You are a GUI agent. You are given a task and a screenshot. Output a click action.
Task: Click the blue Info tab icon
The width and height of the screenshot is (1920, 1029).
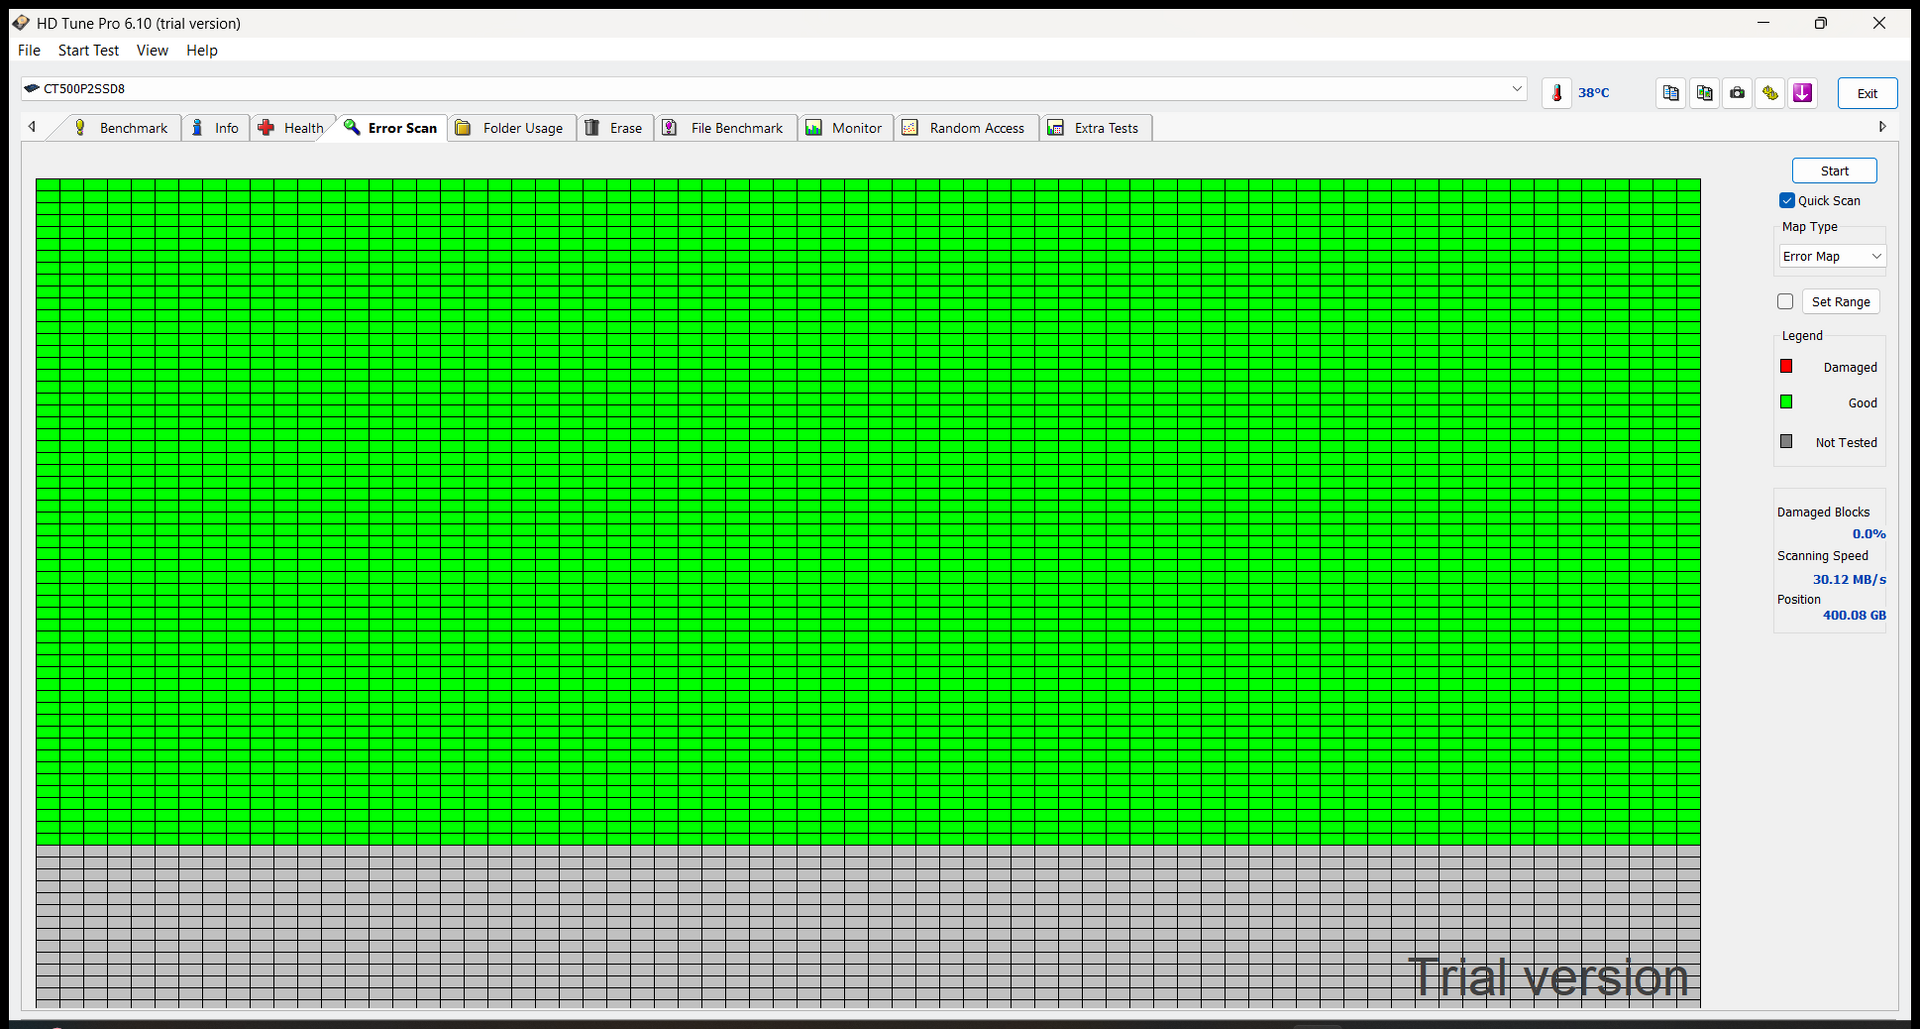pyautogui.click(x=197, y=127)
